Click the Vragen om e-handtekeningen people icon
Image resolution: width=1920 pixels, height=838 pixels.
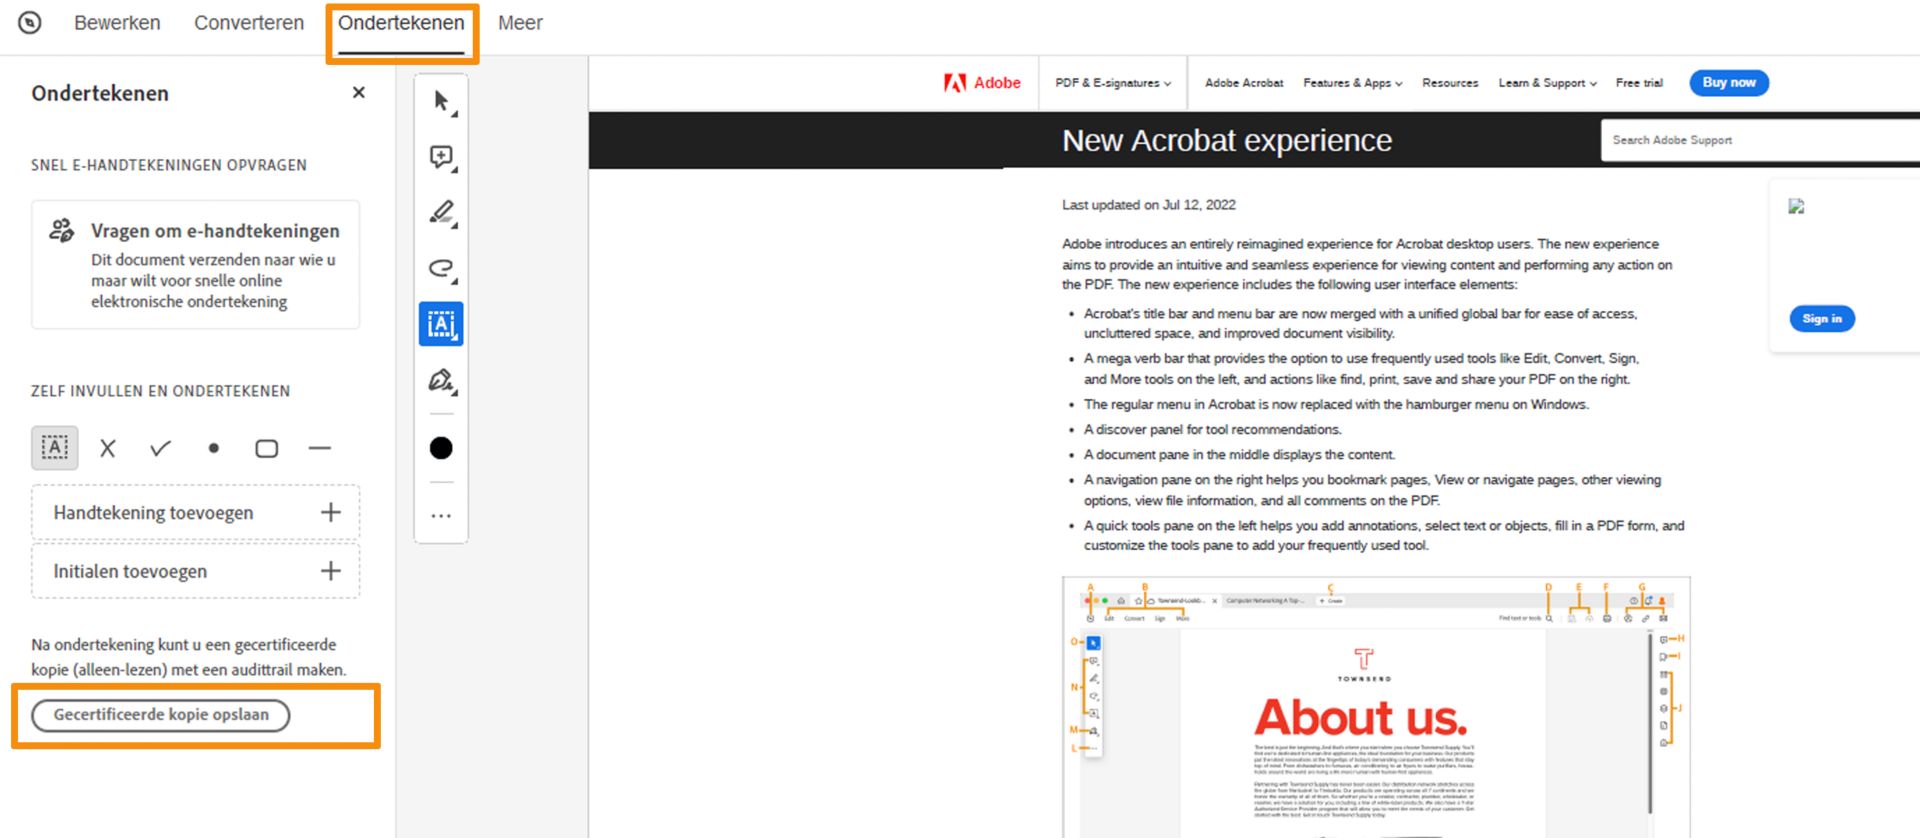(61, 231)
